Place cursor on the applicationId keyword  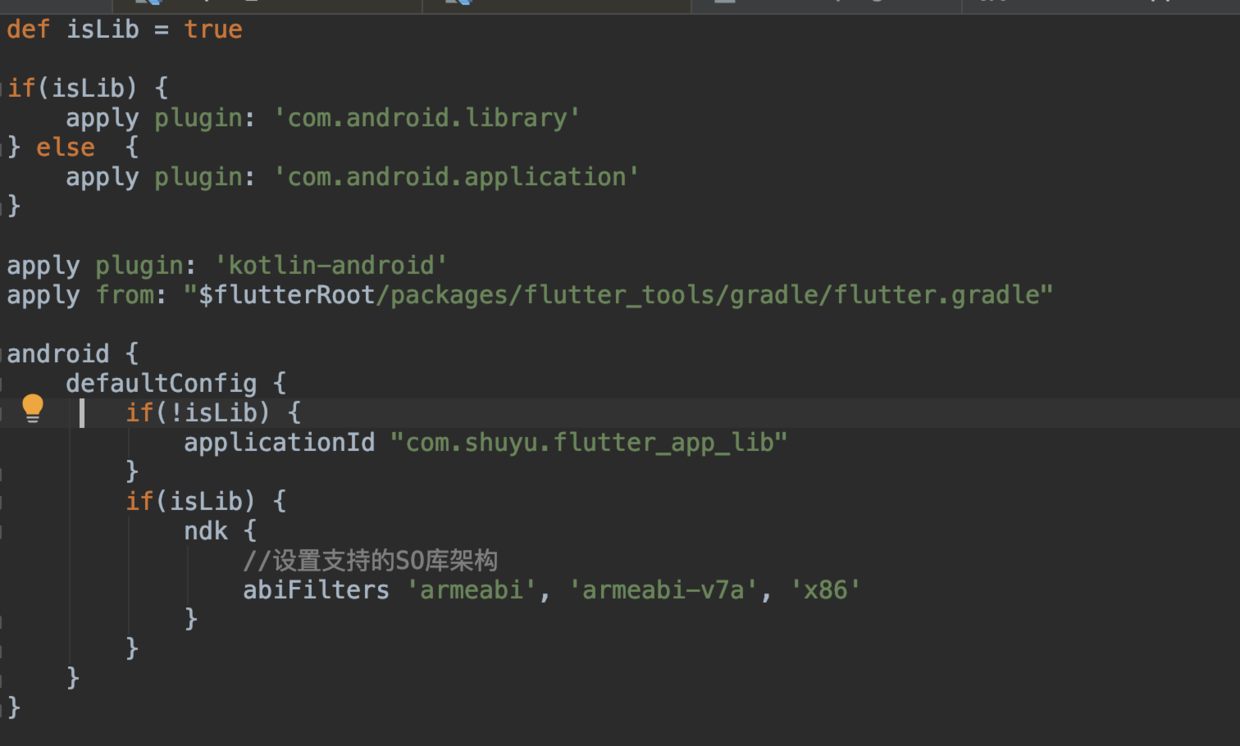coord(279,442)
